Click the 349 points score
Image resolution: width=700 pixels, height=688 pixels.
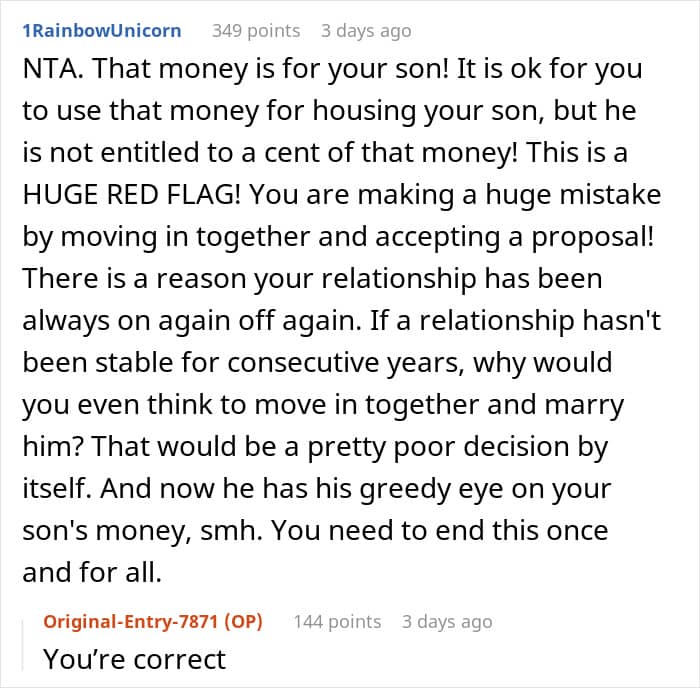coord(255,30)
